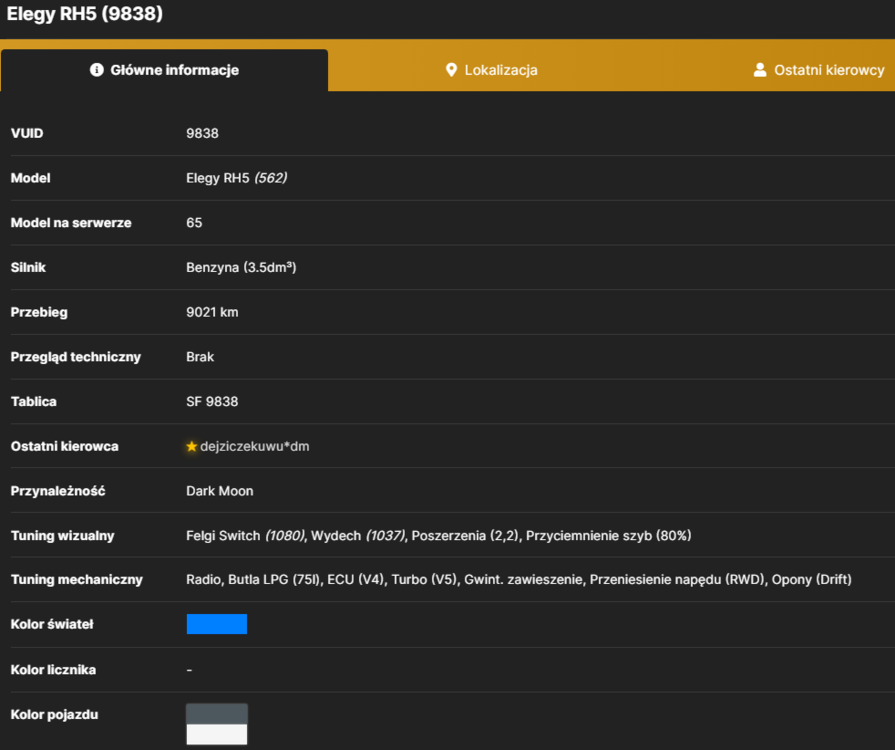Click the blue Kolor świateł swatch
The image size is (895, 750).
[x=217, y=624]
